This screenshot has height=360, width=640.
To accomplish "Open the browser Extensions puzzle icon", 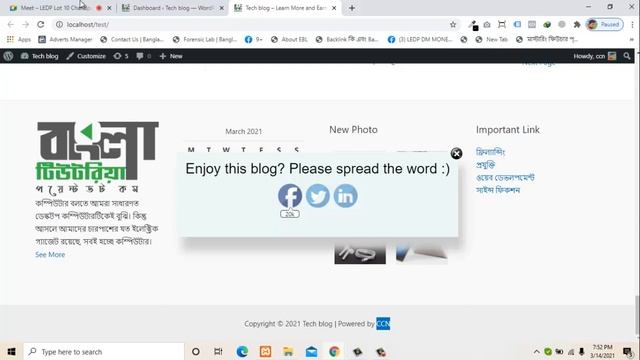I will tap(577, 24).
